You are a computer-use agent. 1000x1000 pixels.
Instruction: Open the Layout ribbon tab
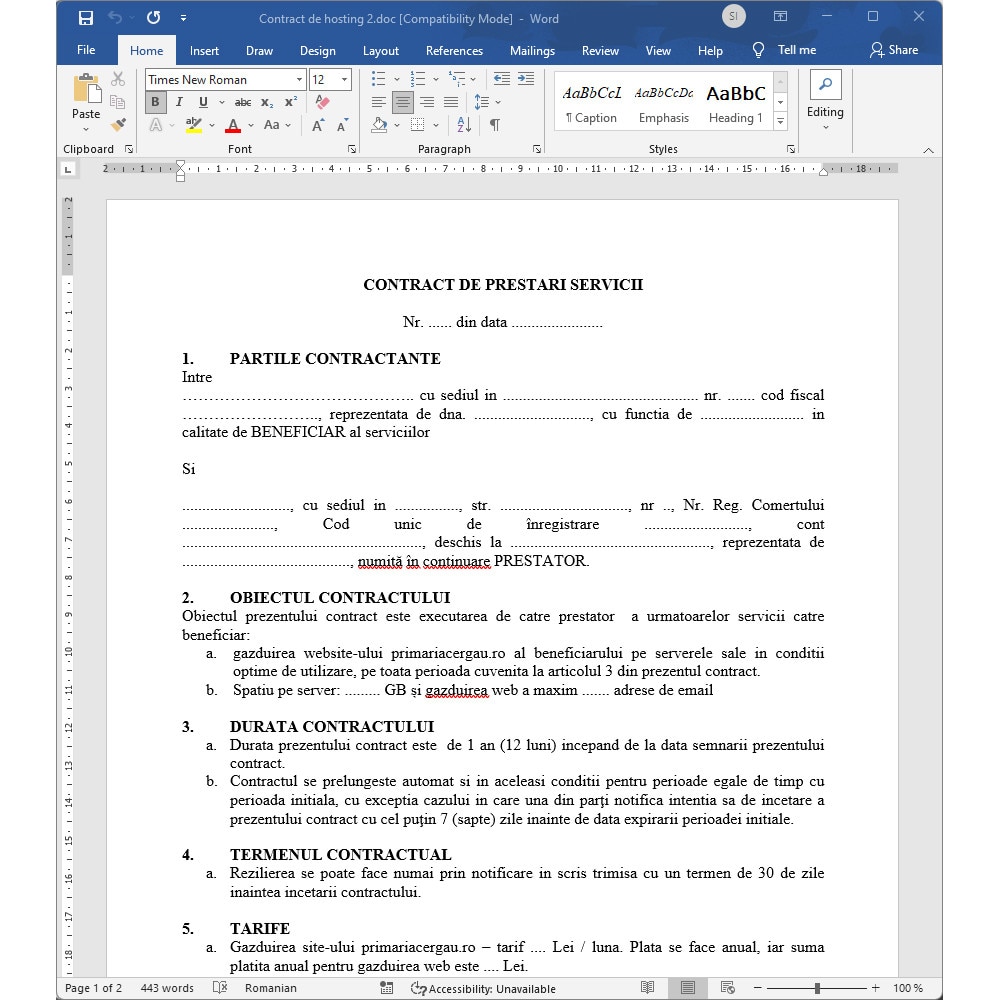[x=380, y=51]
